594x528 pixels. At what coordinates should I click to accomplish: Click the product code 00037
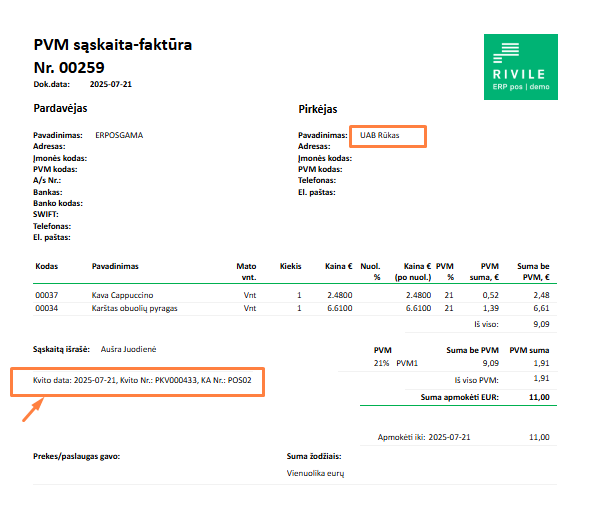pyautogui.click(x=47, y=295)
